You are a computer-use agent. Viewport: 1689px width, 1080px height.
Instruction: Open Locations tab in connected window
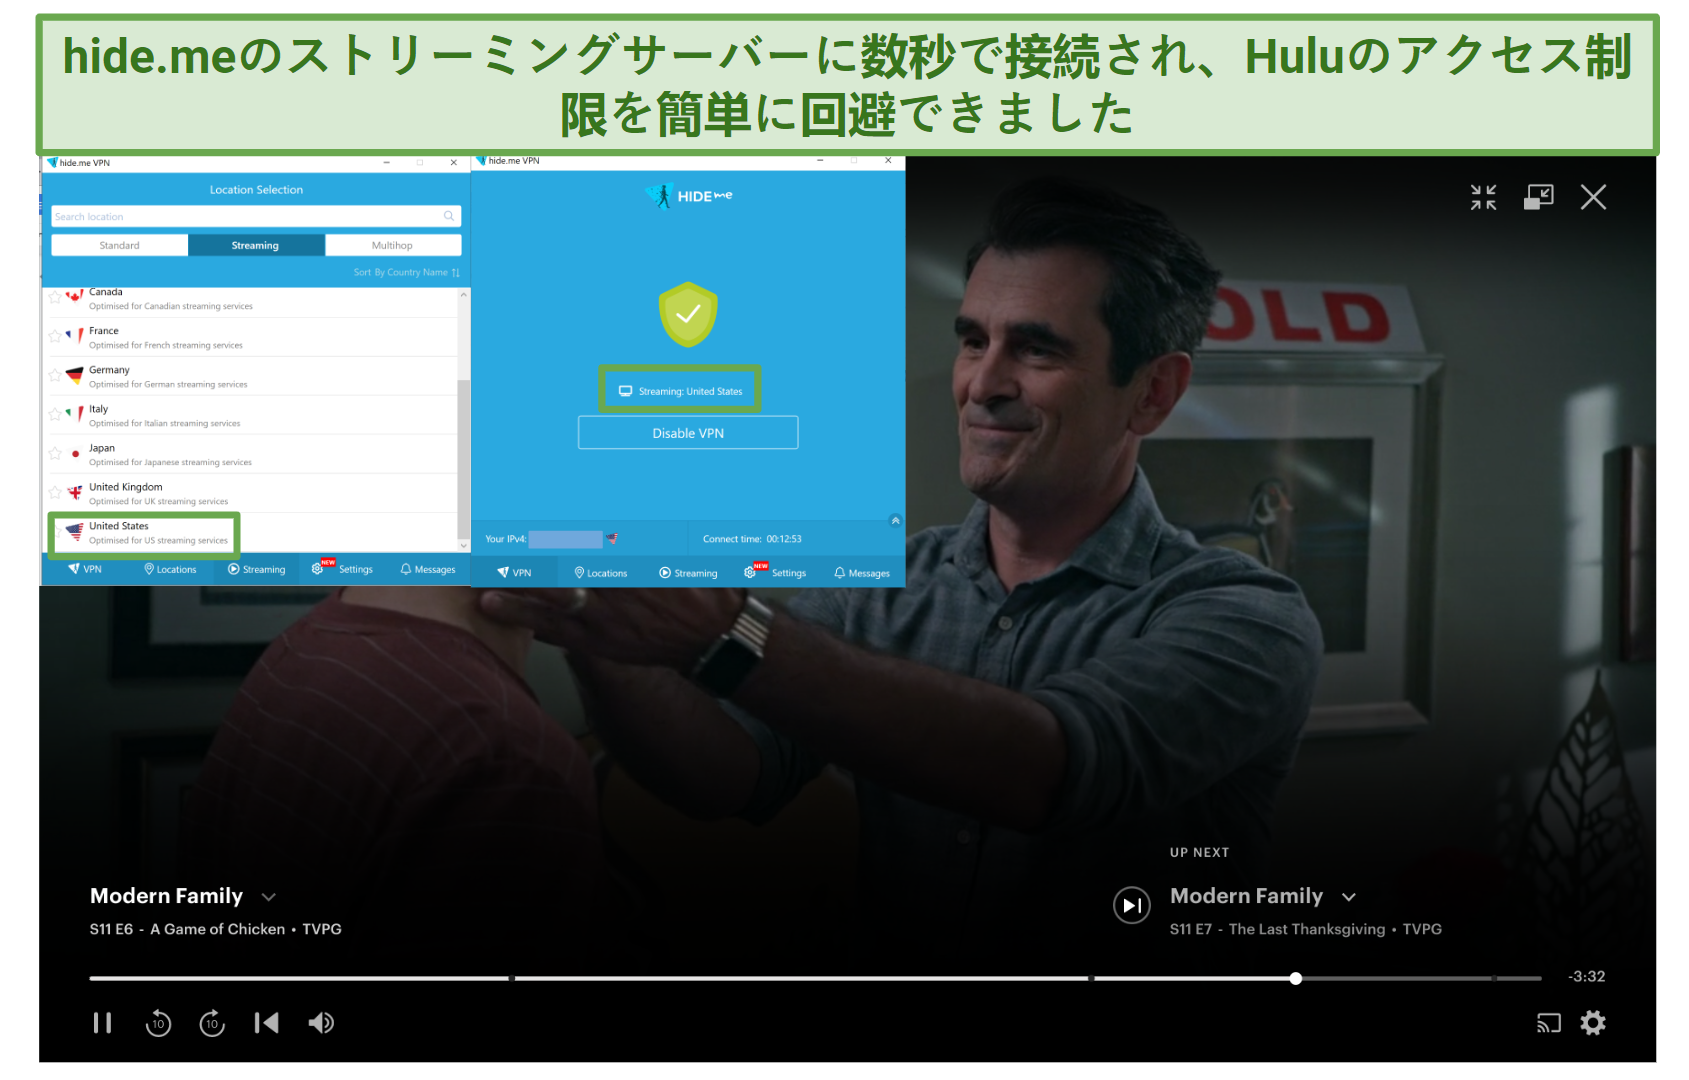[600, 573]
